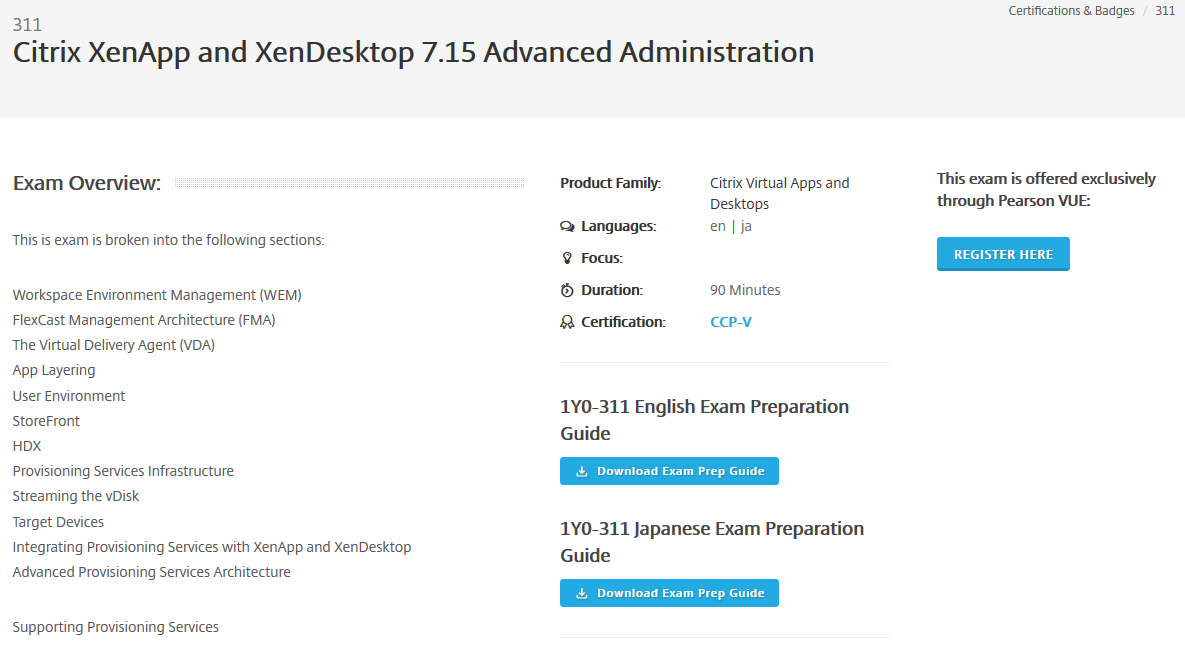
Task: Click the Target Devices line
Action: click(58, 522)
